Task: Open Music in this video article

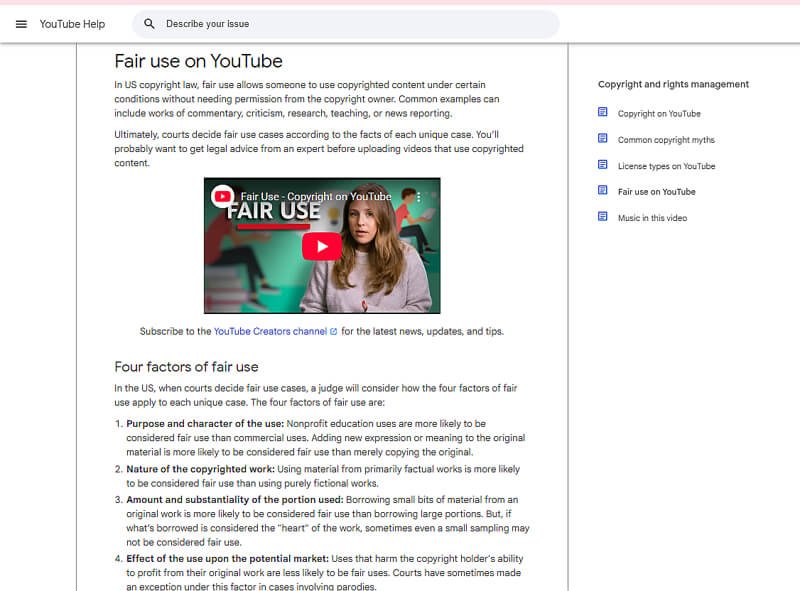Action: point(653,218)
